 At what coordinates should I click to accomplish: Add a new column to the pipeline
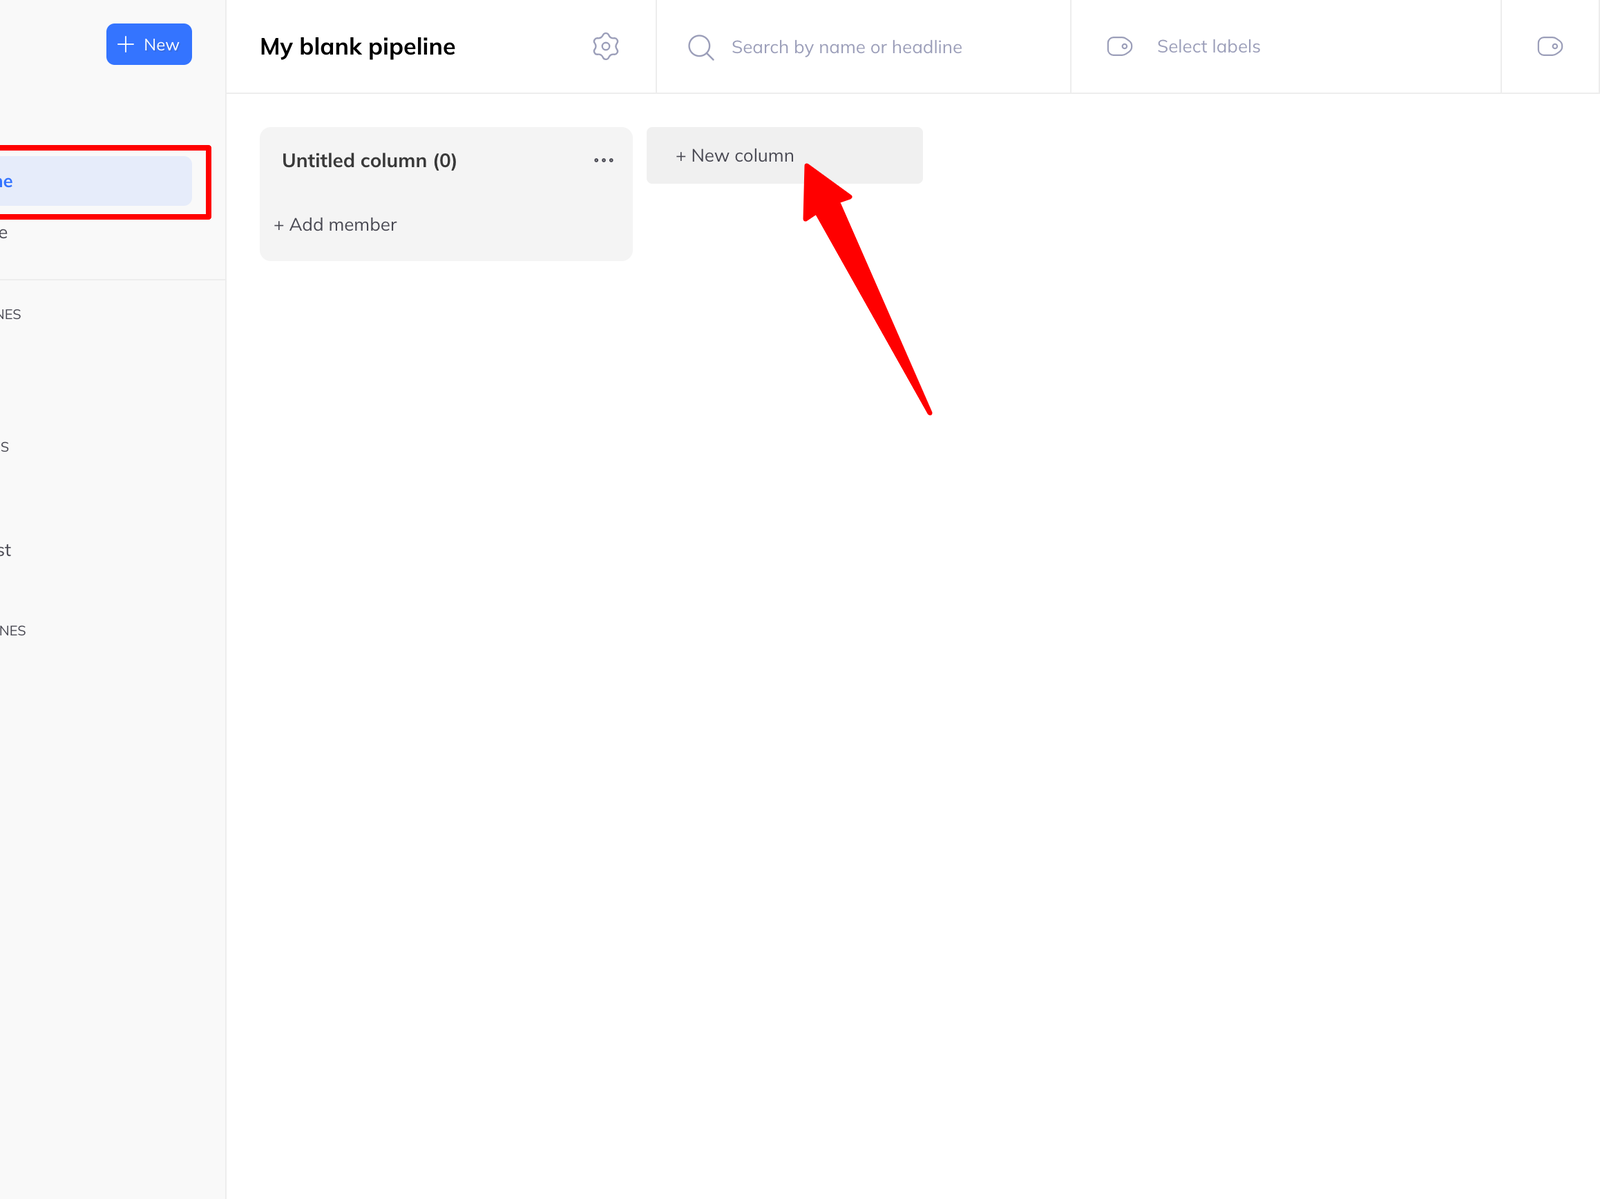(784, 155)
